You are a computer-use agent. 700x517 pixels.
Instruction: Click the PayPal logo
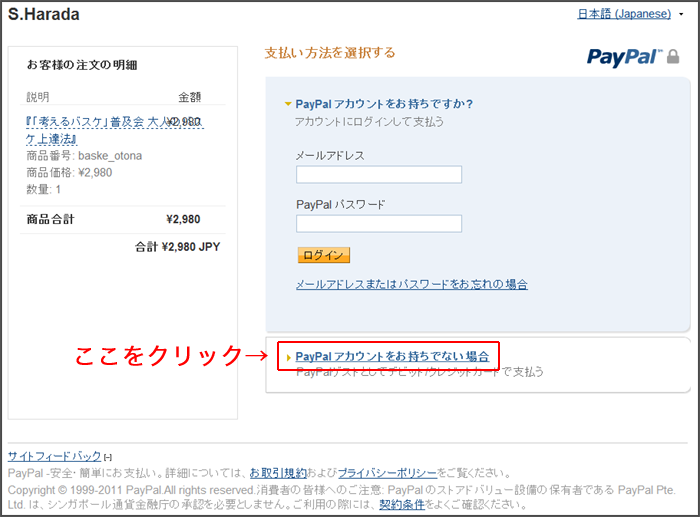tap(625, 58)
